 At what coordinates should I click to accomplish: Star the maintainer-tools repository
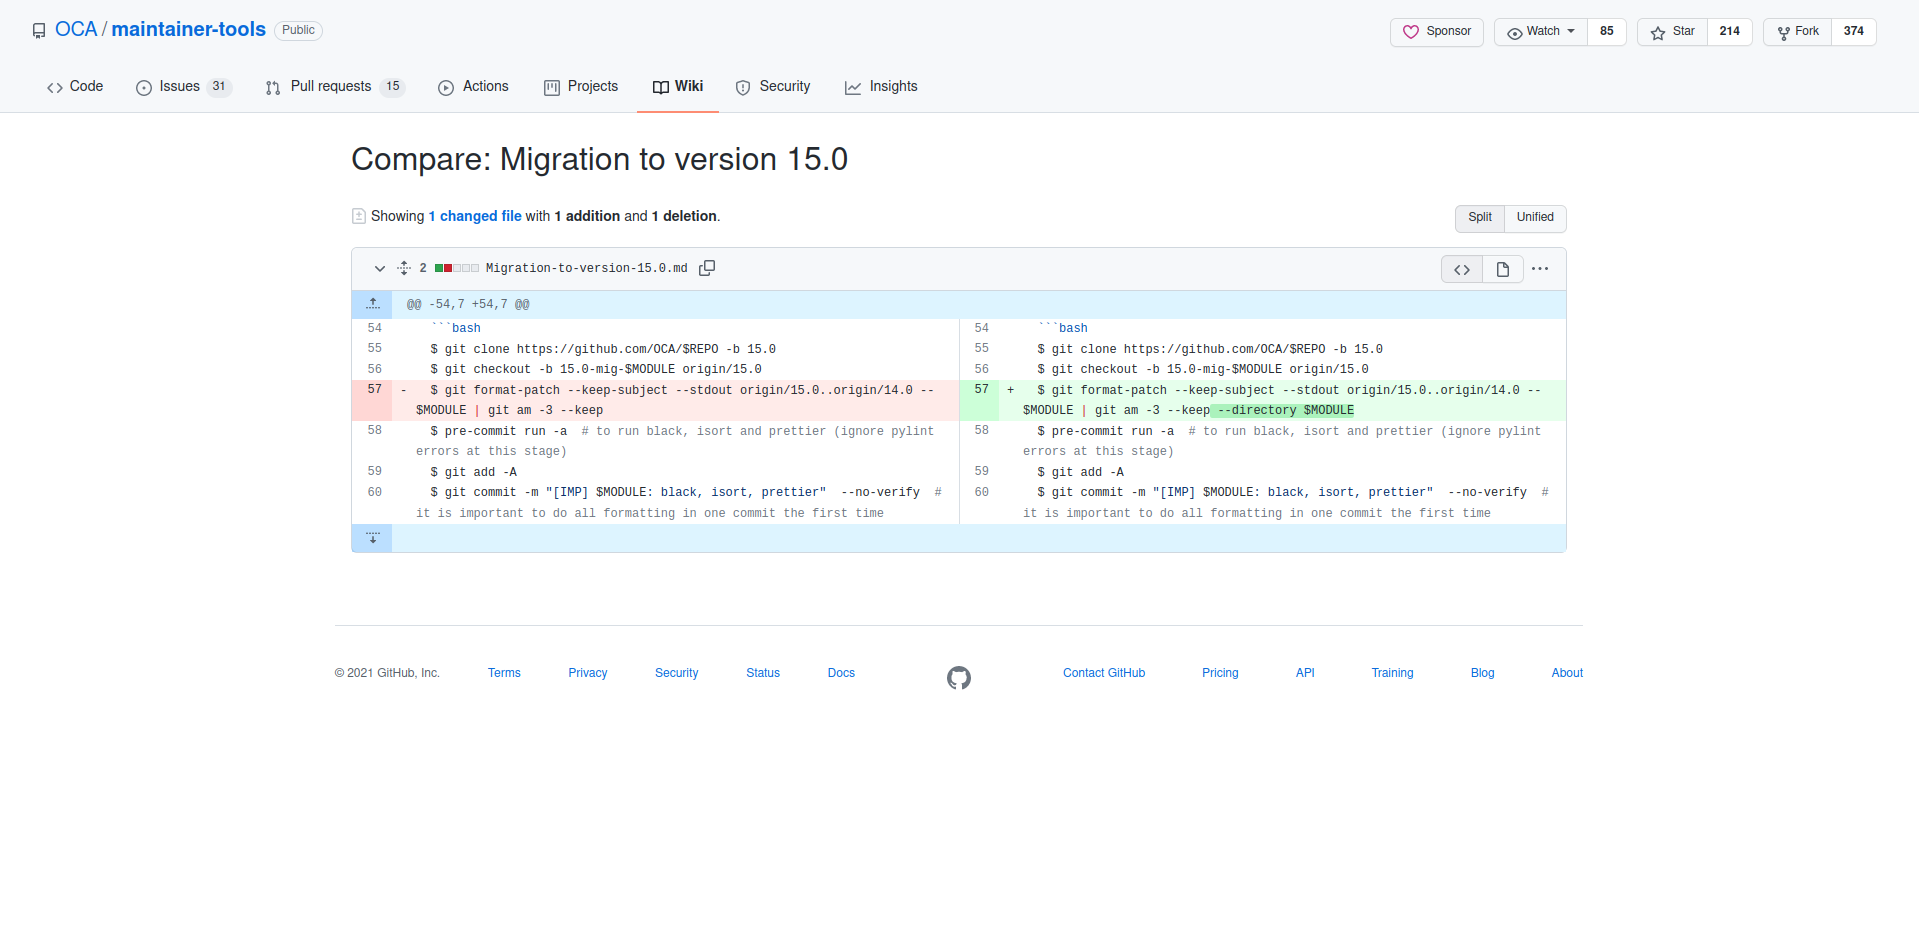coord(1672,32)
